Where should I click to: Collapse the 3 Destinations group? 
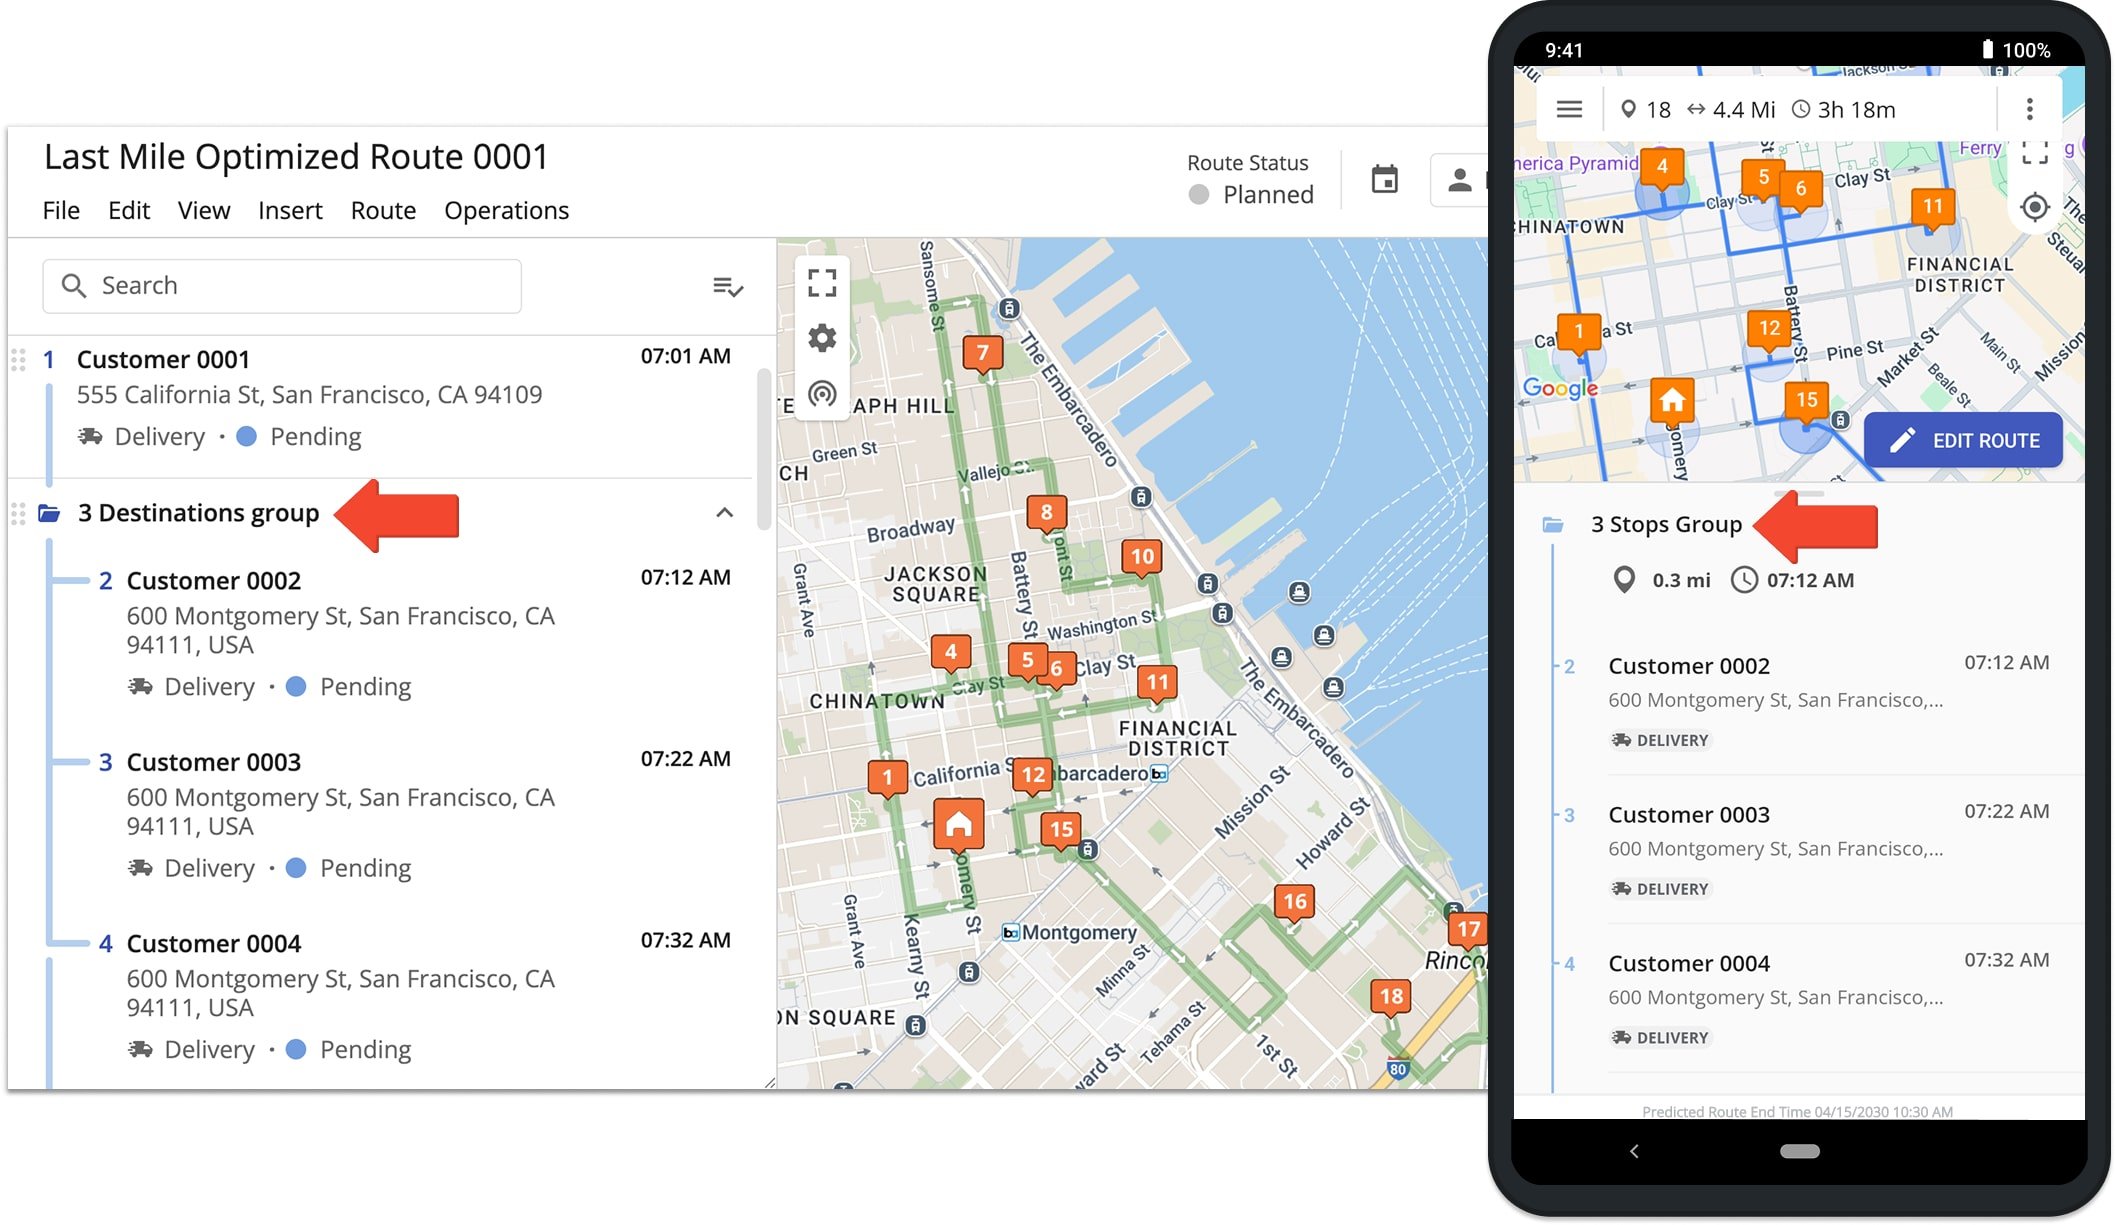pos(725,513)
